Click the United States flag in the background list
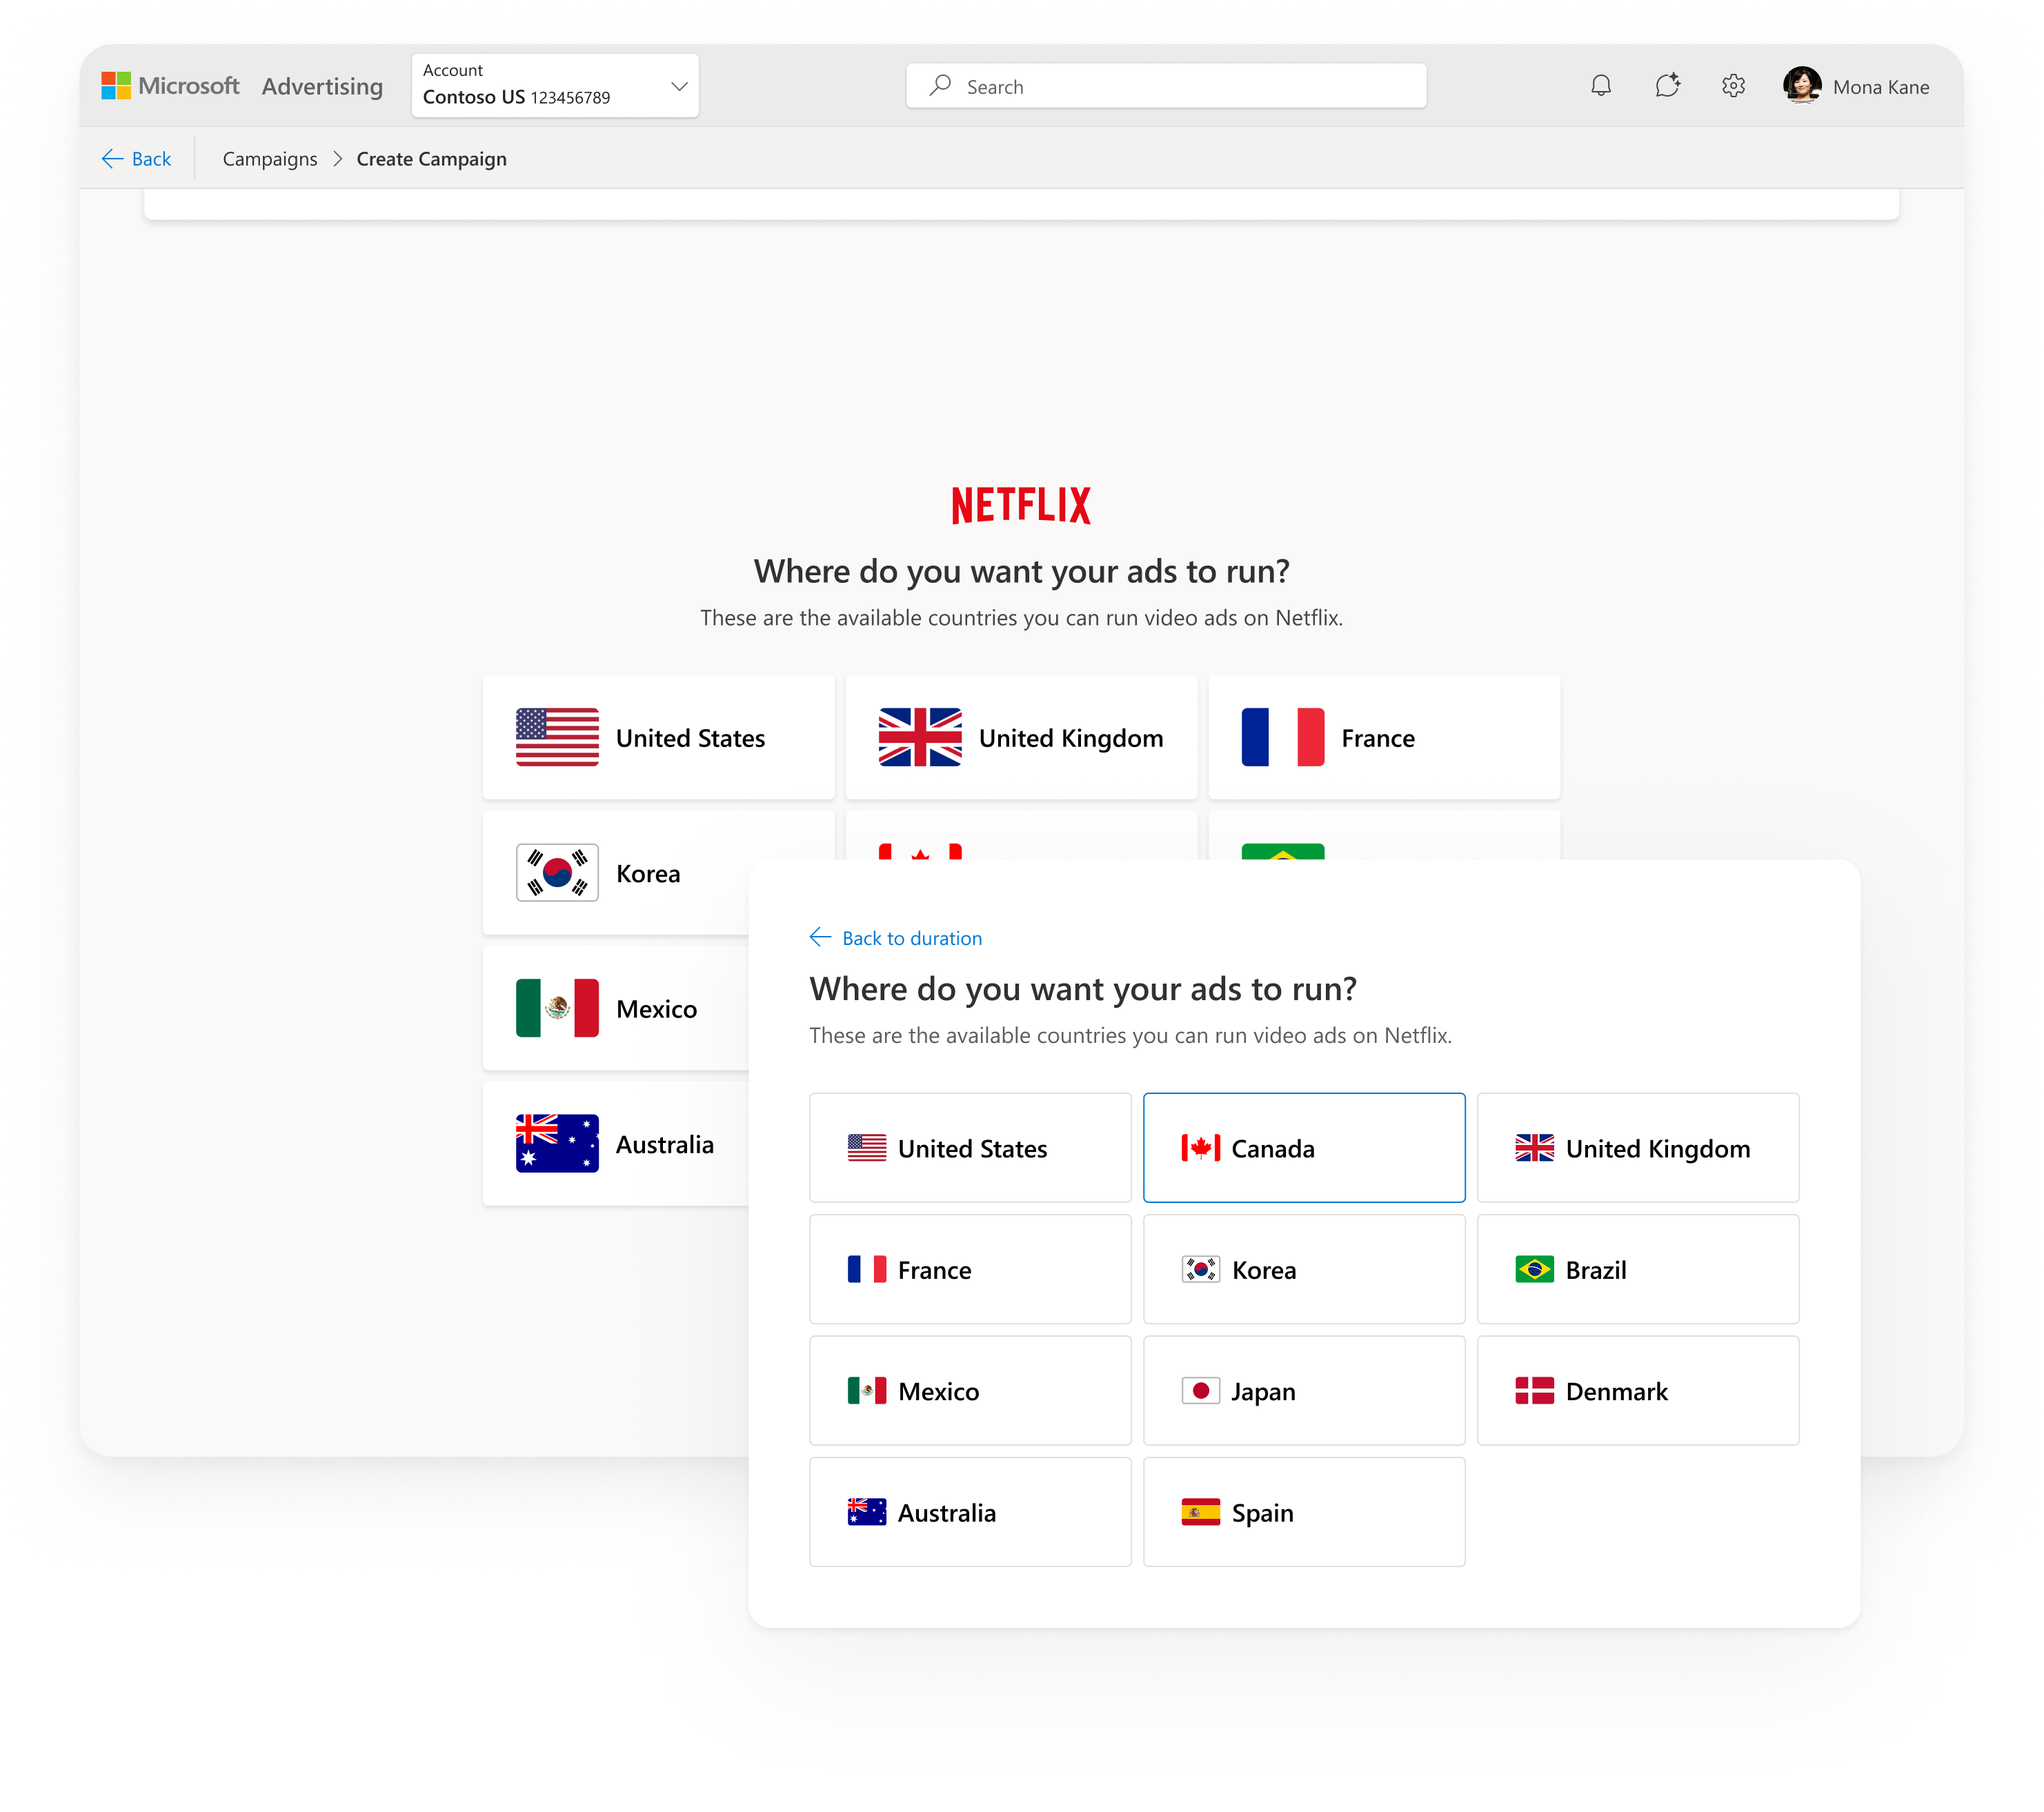The image size is (2044, 1812). 557,737
